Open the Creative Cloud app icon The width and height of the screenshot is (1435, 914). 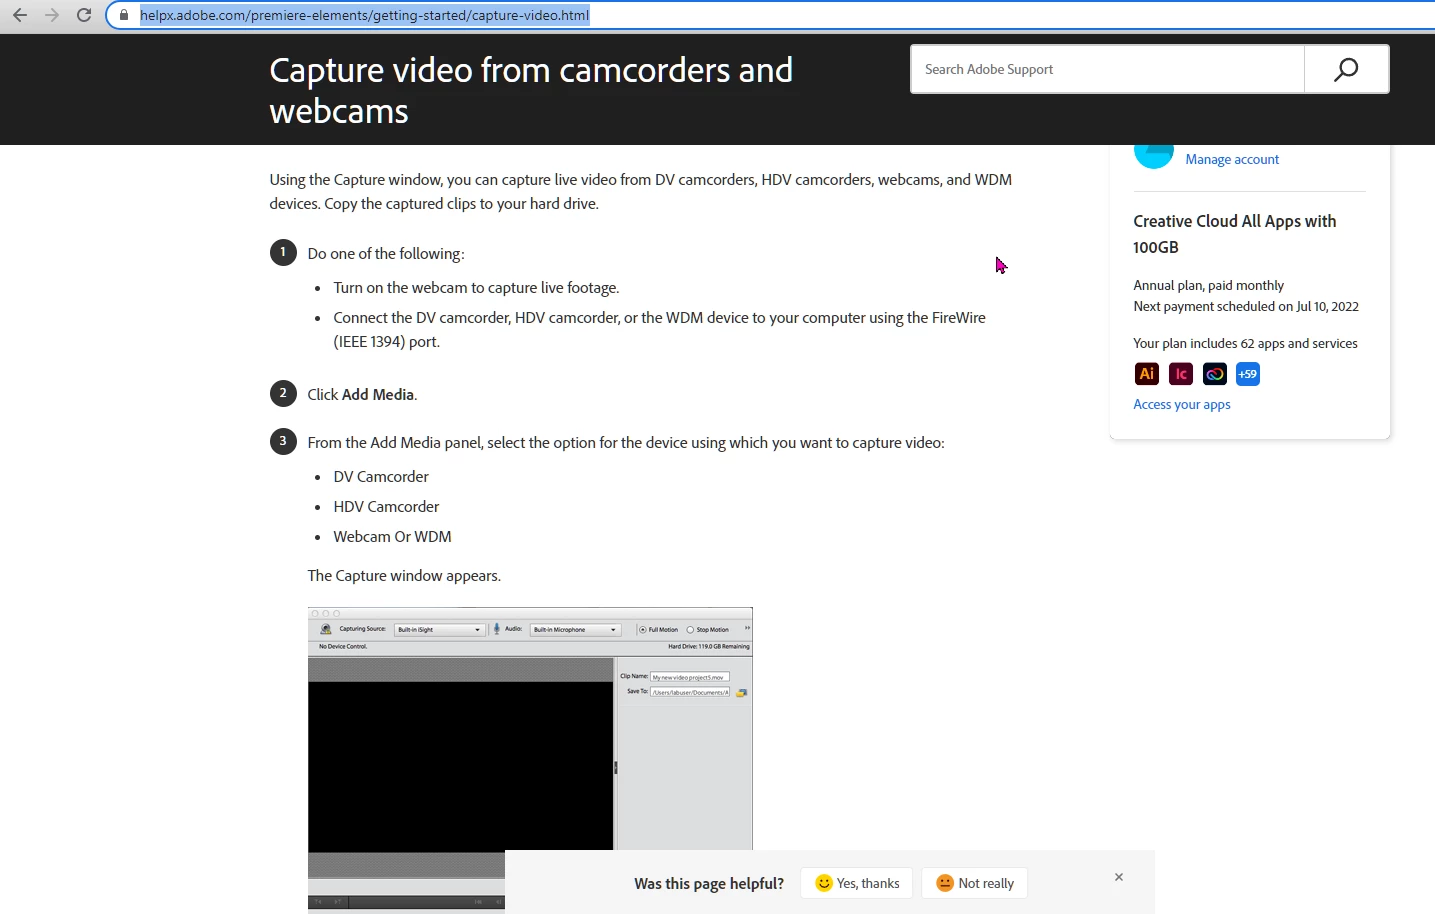pos(1215,374)
